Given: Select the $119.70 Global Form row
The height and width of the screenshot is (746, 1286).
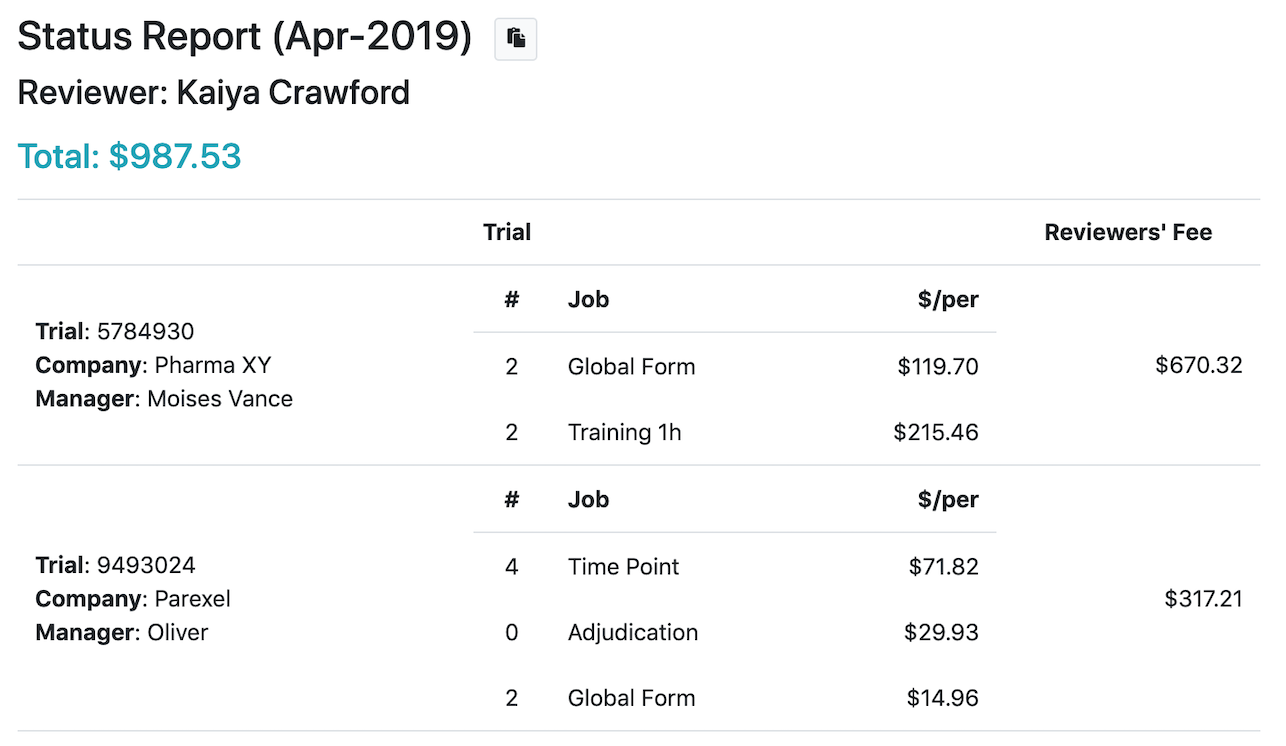Looking at the screenshot, I should [x=735, y=366].
